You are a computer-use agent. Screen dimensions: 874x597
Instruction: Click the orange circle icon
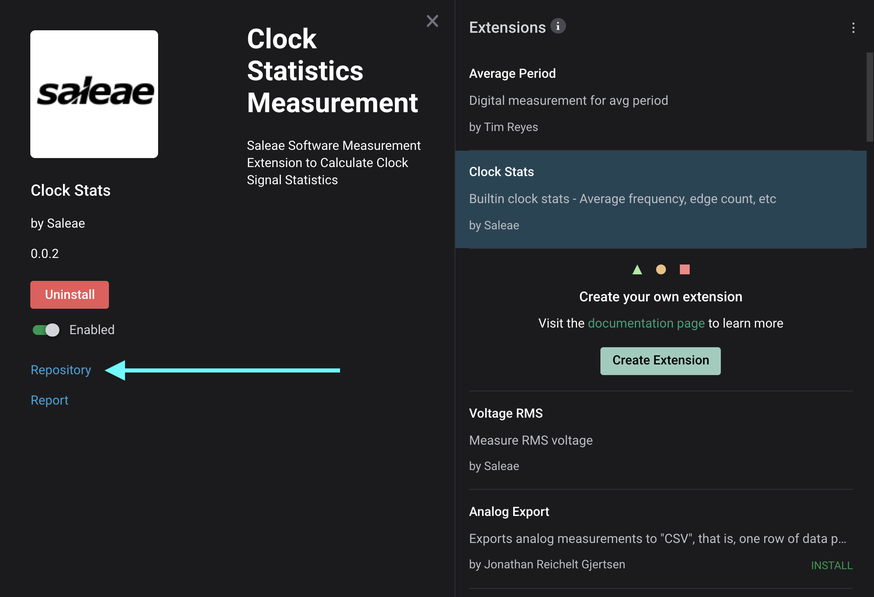(661, 270)
